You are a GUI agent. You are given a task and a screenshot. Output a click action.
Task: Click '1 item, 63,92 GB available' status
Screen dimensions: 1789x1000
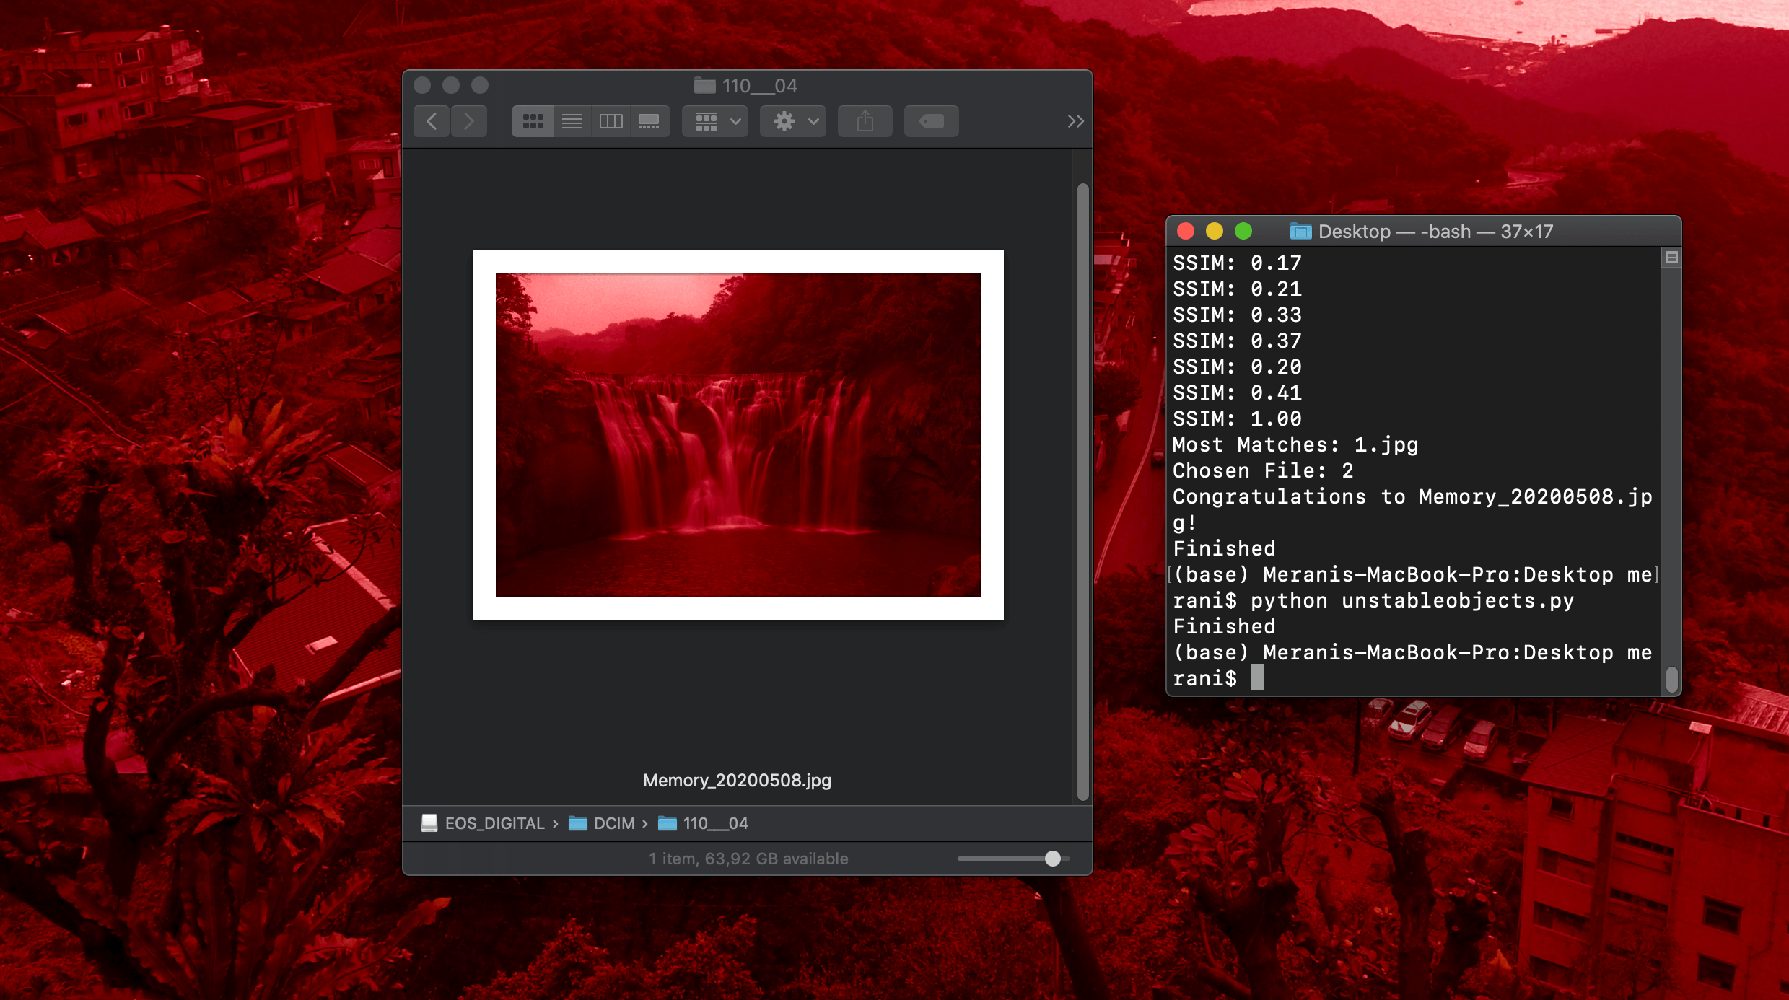(748, 859)
